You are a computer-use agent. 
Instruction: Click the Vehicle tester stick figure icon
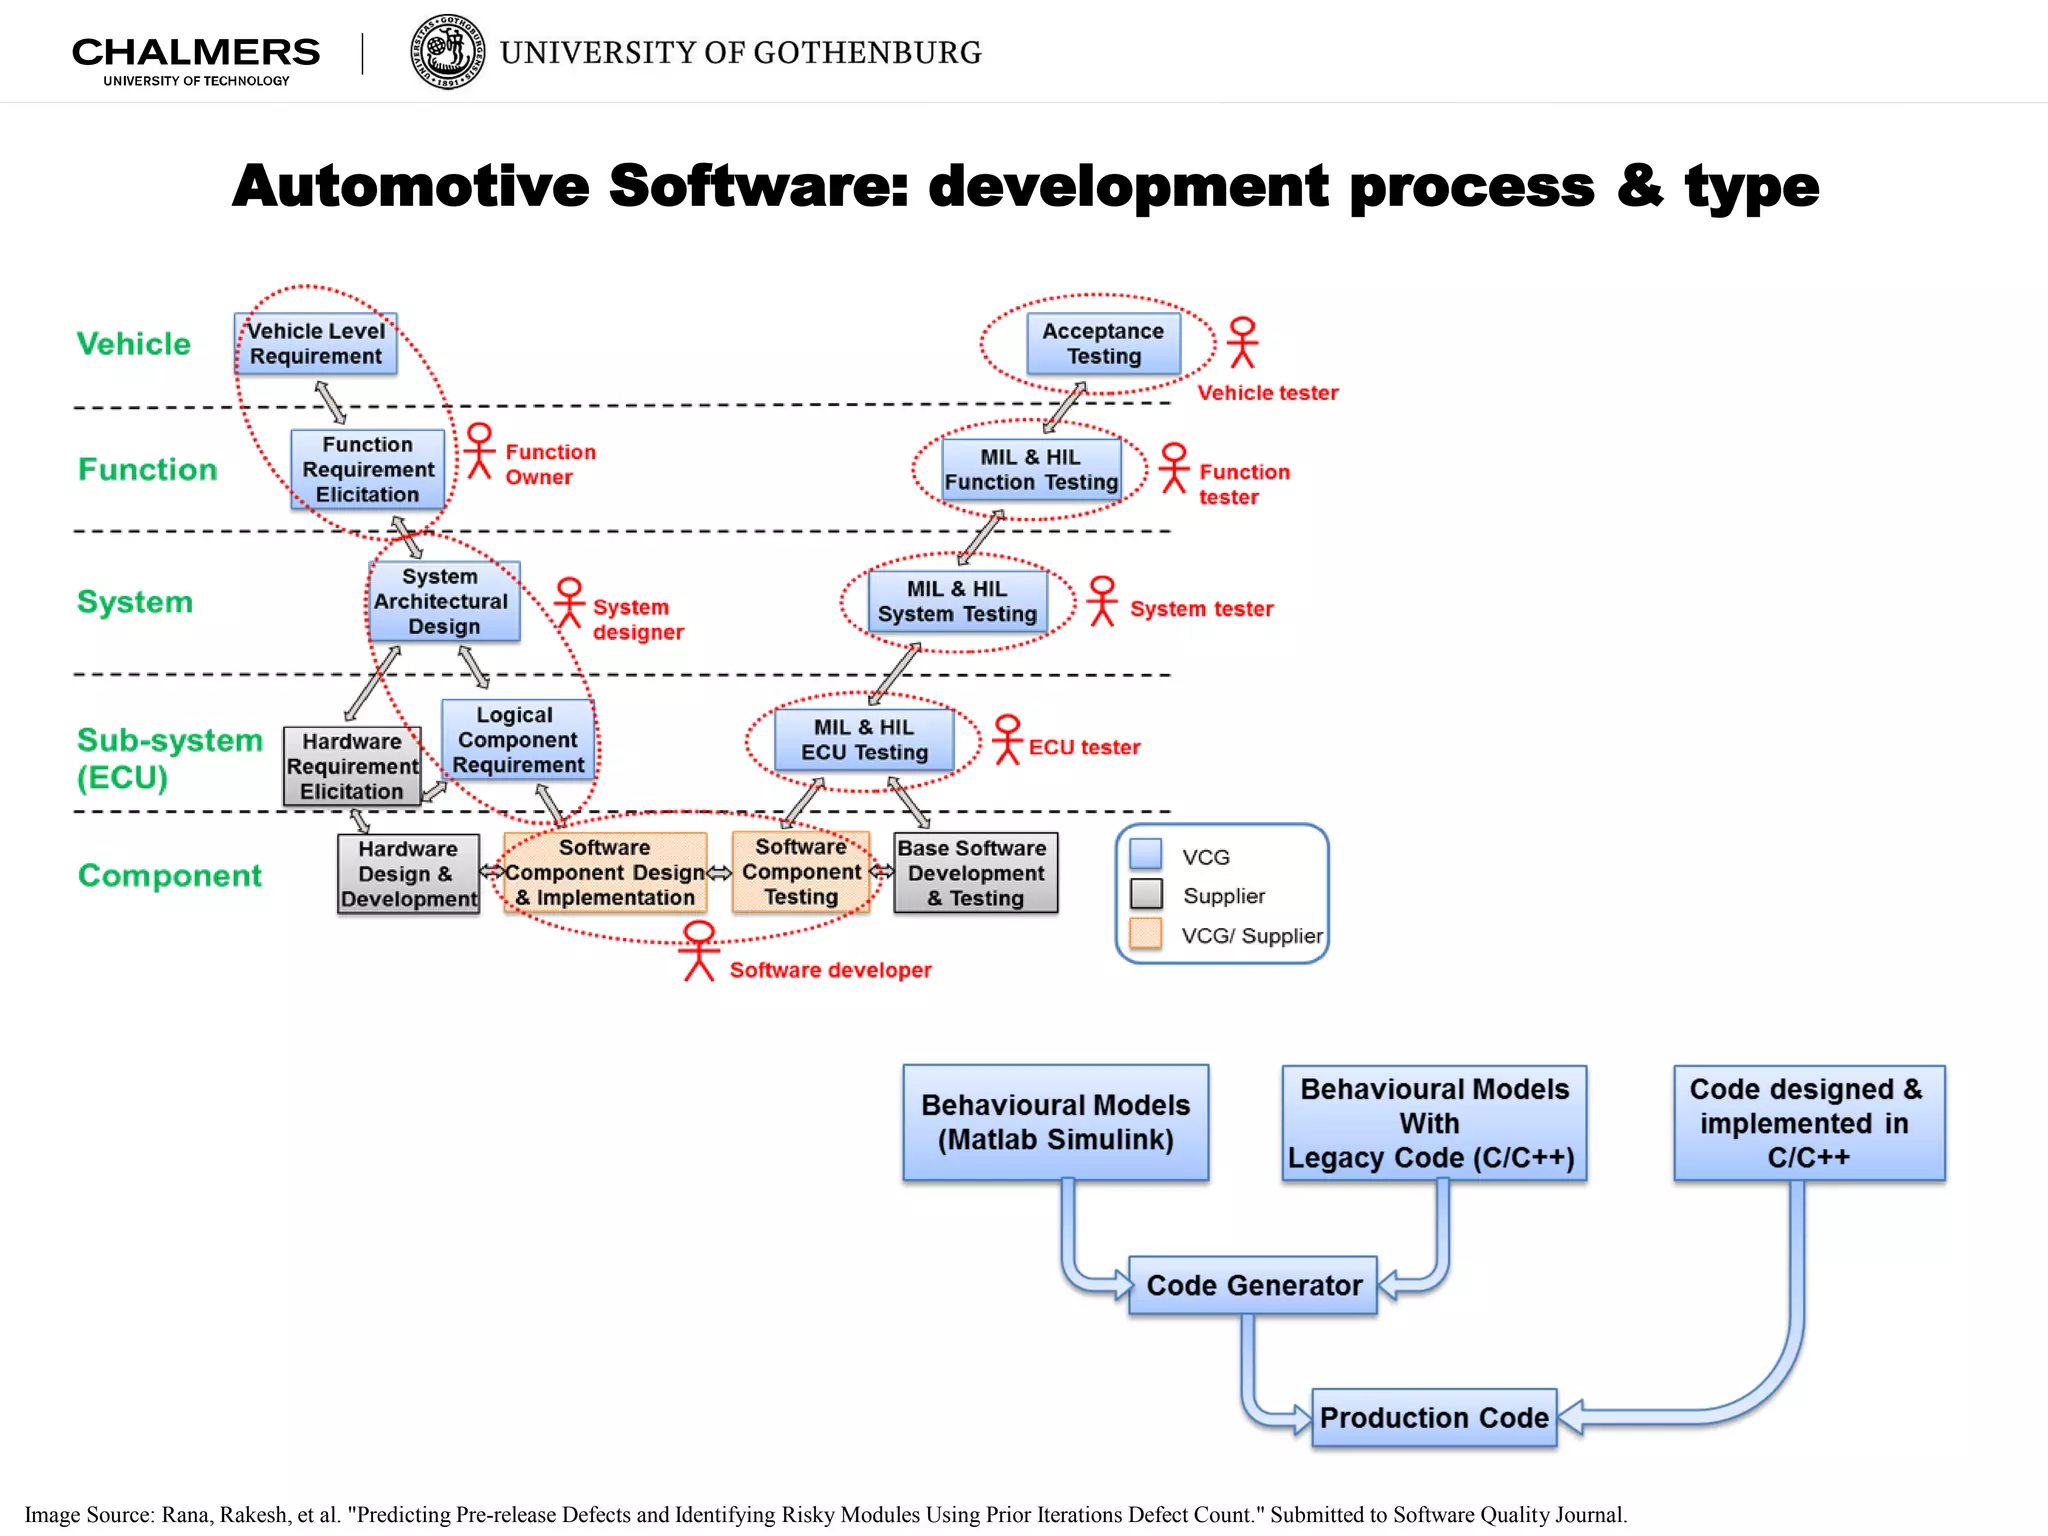1242,343
